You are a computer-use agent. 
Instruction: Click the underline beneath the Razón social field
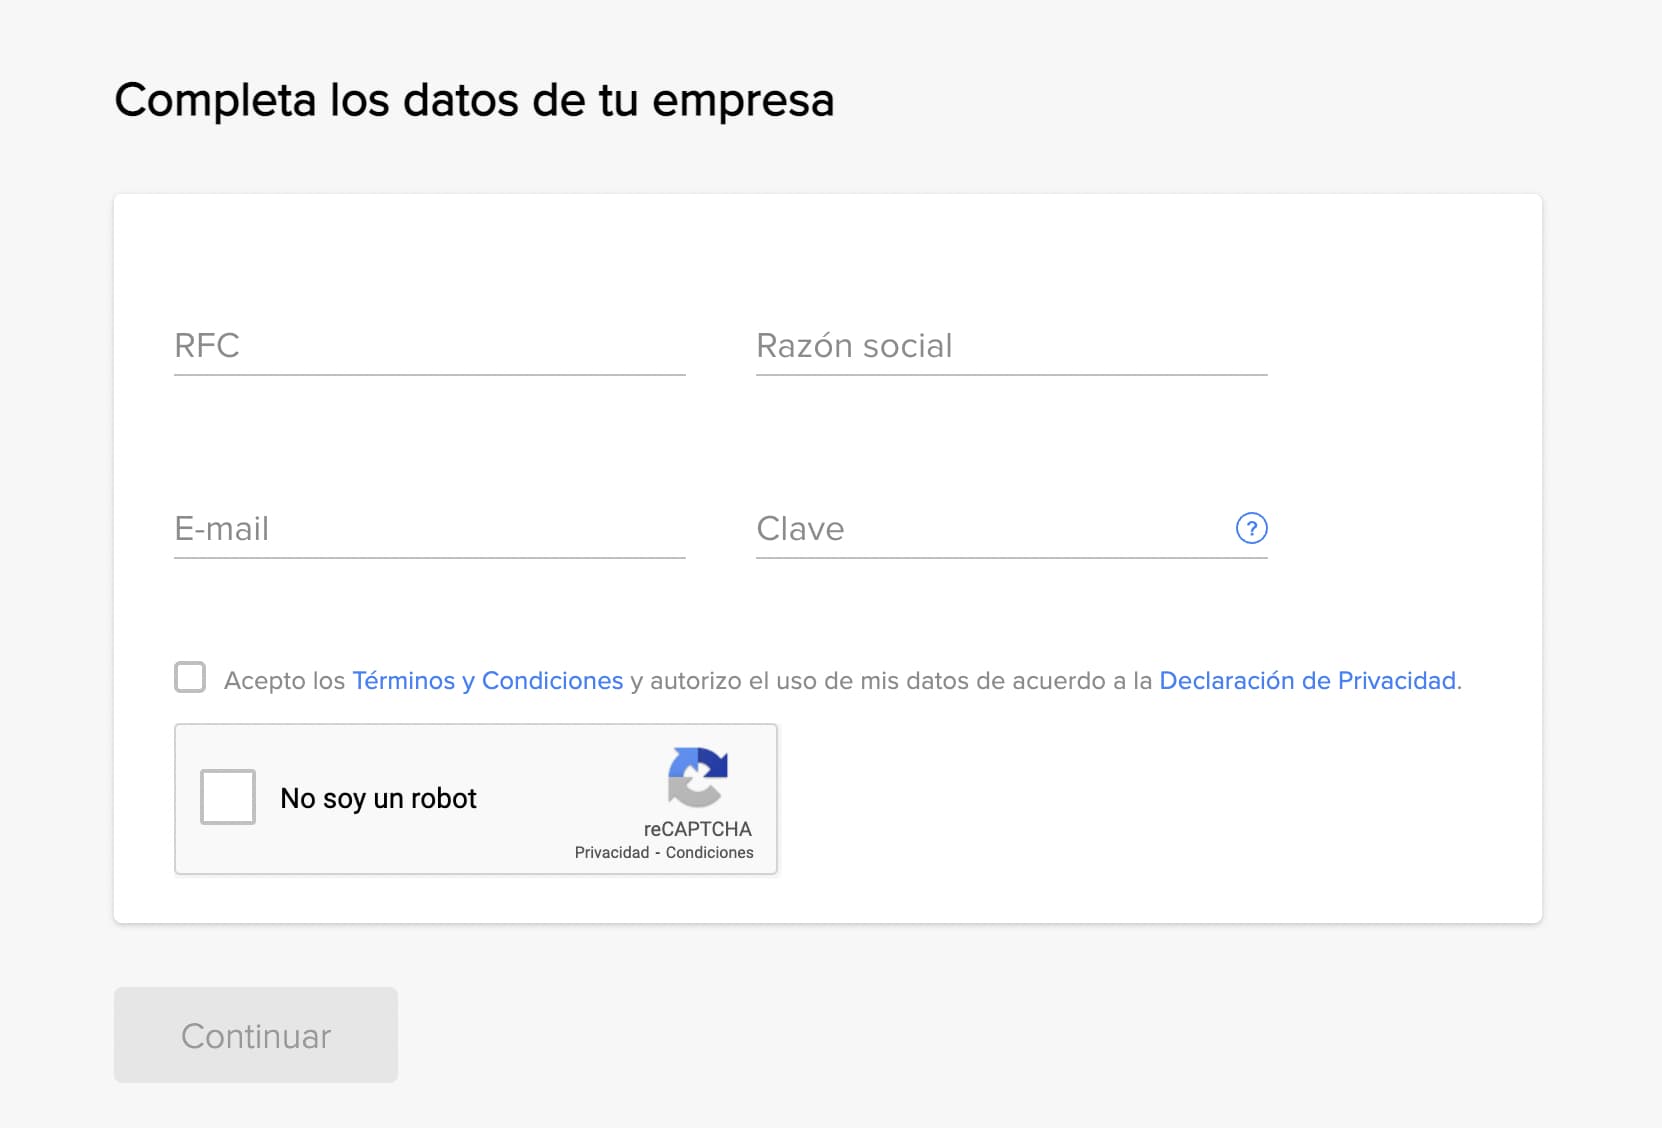1010,375
